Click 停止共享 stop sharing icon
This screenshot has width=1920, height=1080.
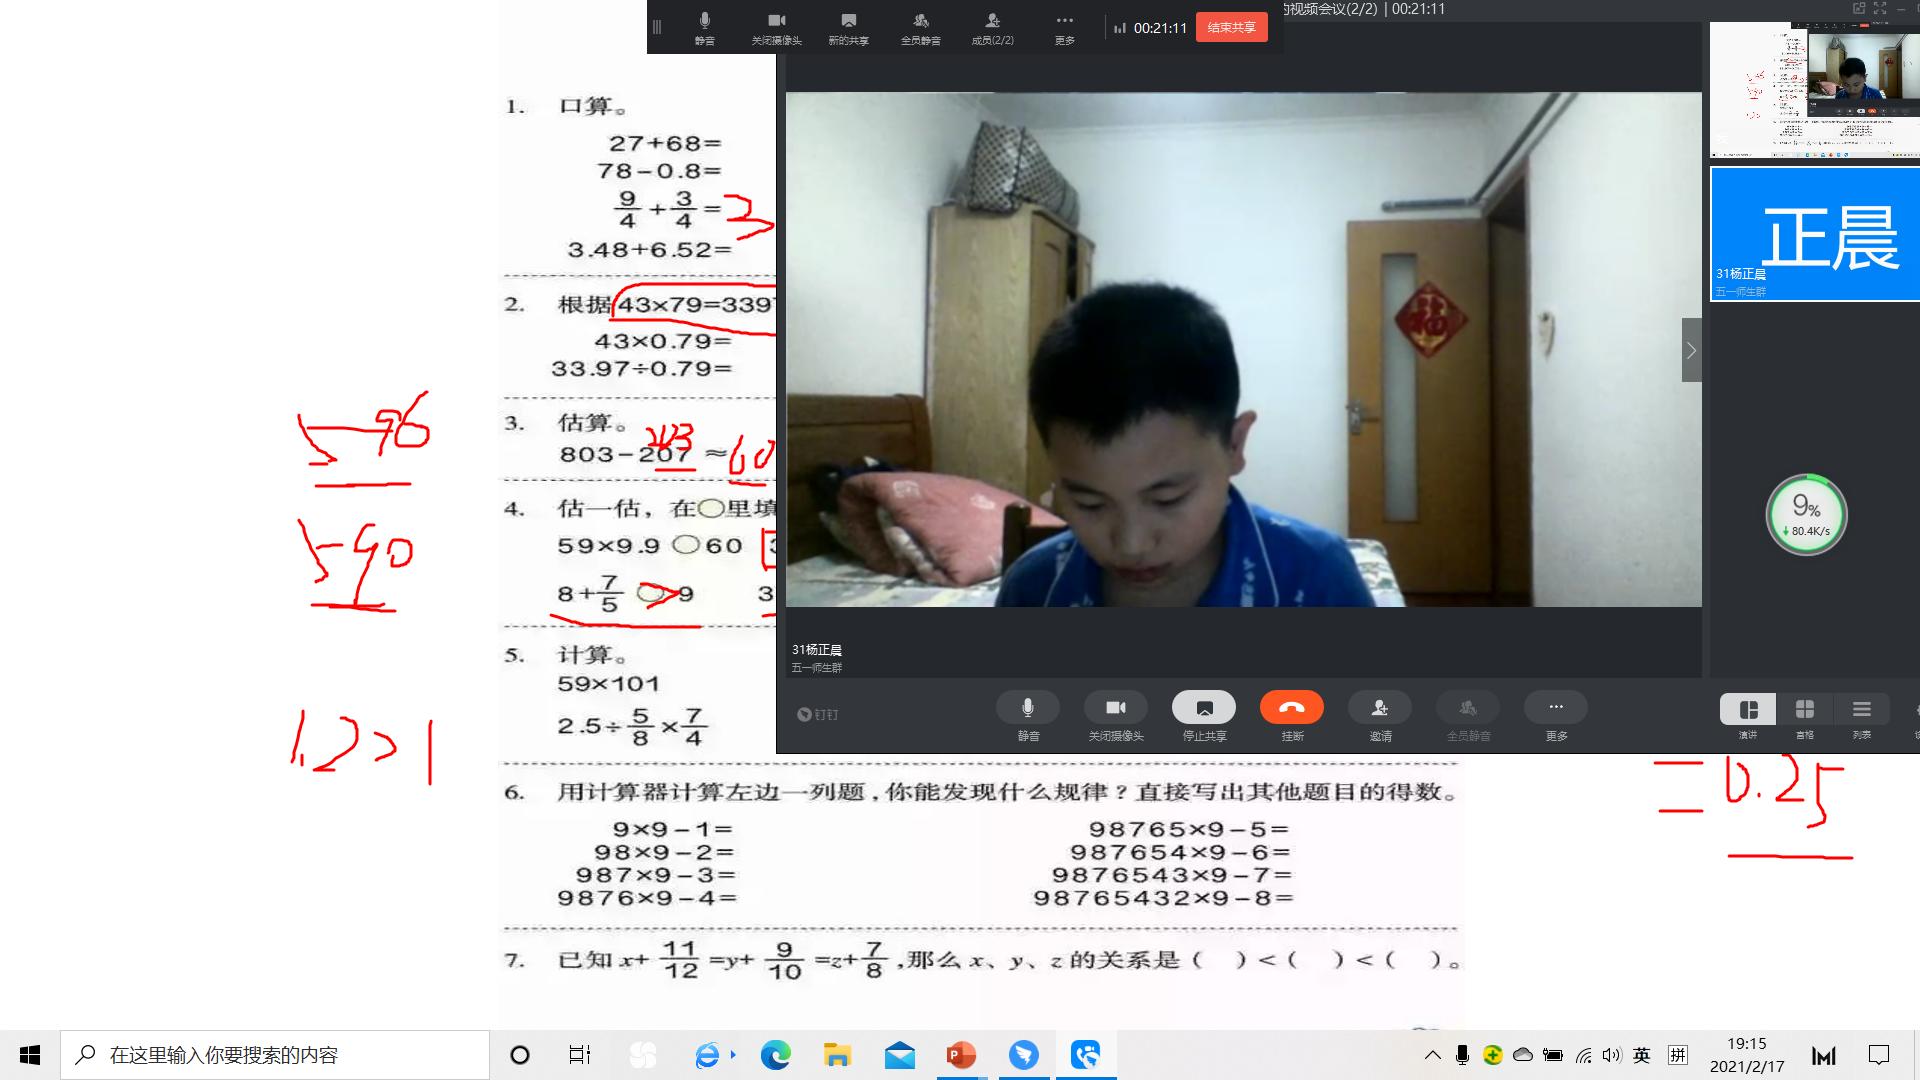1203,708
